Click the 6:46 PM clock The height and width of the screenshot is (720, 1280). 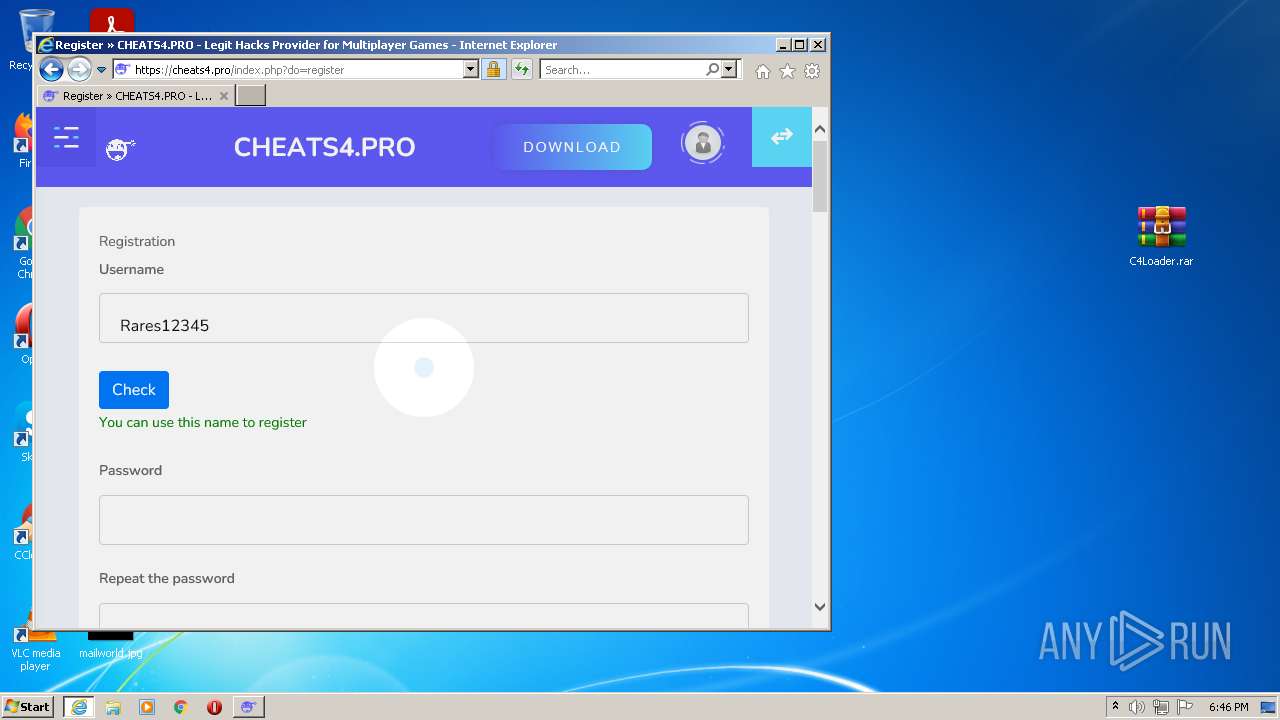[x=1228, y=707]
